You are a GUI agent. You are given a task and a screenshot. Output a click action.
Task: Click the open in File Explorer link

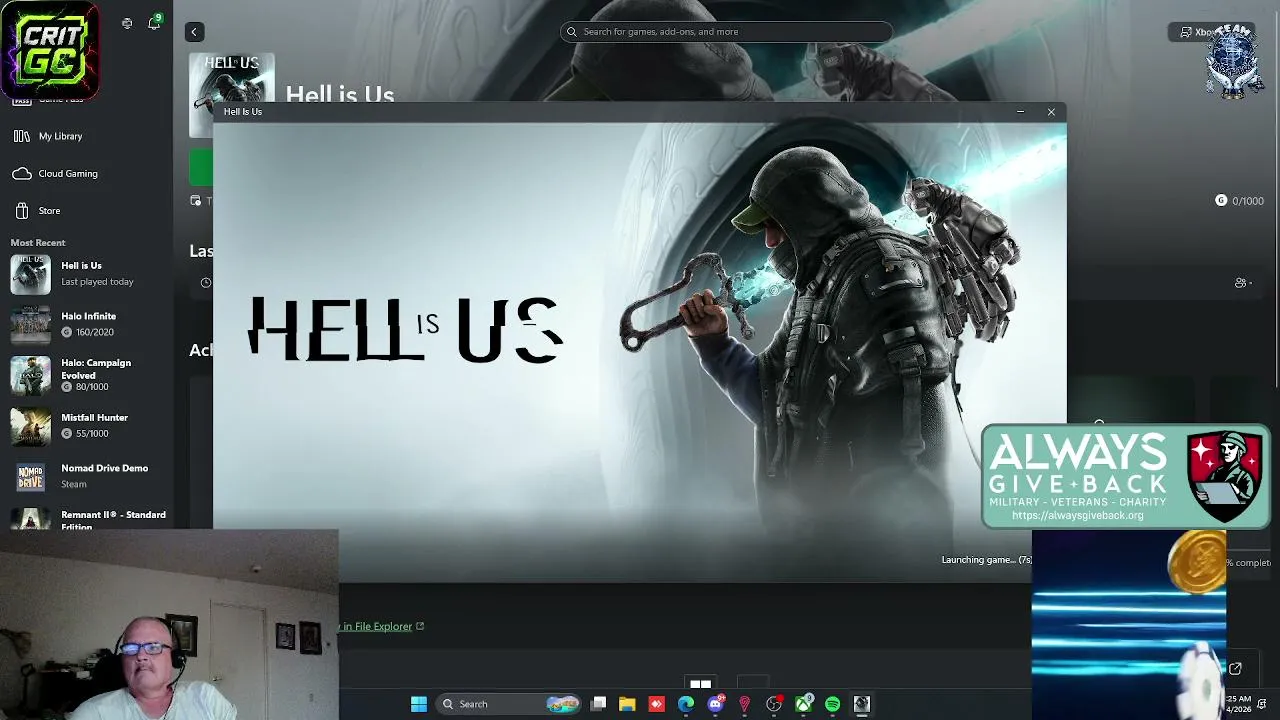click(382, 627)
